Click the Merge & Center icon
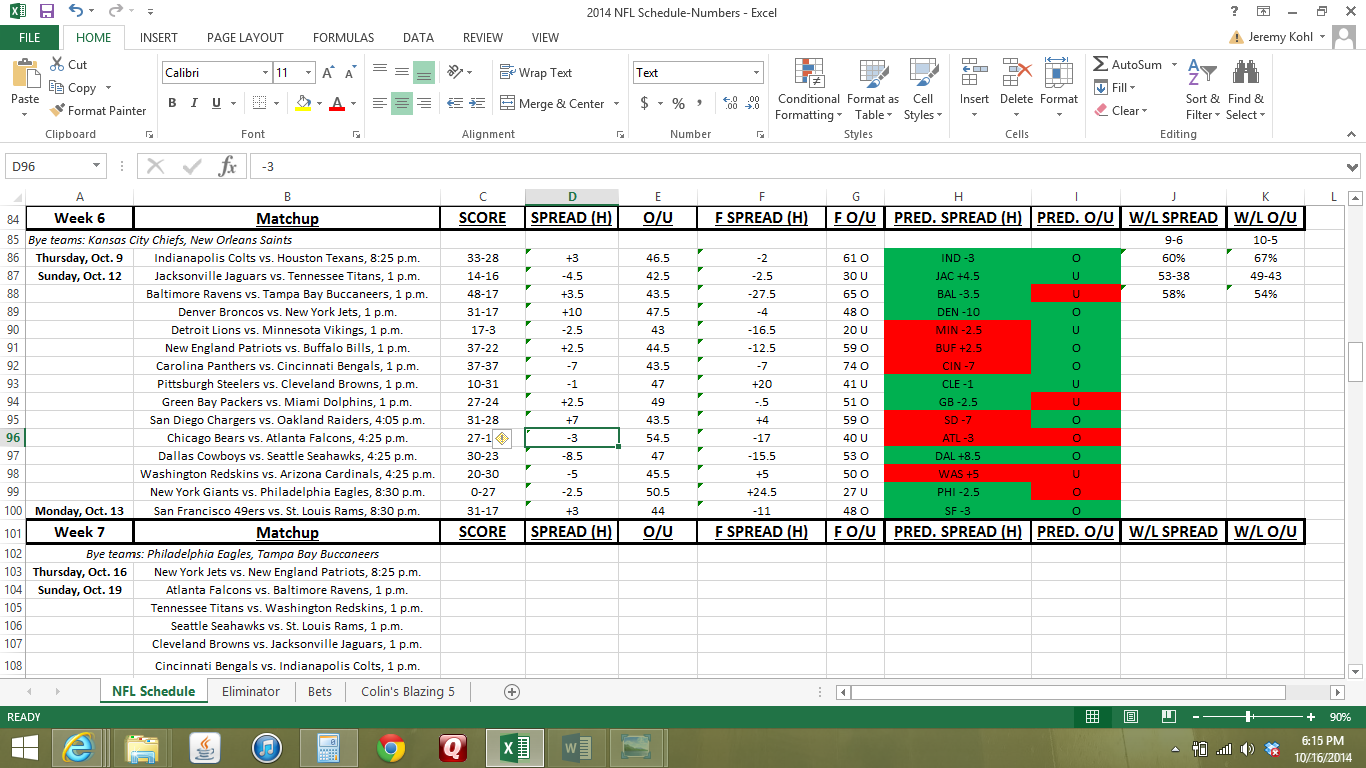Screen dimensions: 1366x768 (507, 103)
